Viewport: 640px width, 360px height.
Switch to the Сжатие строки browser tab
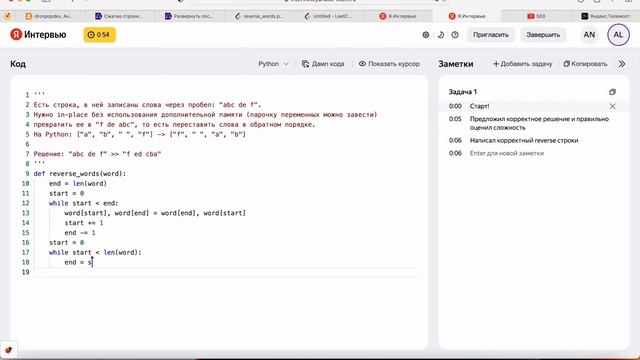(119, 16)
